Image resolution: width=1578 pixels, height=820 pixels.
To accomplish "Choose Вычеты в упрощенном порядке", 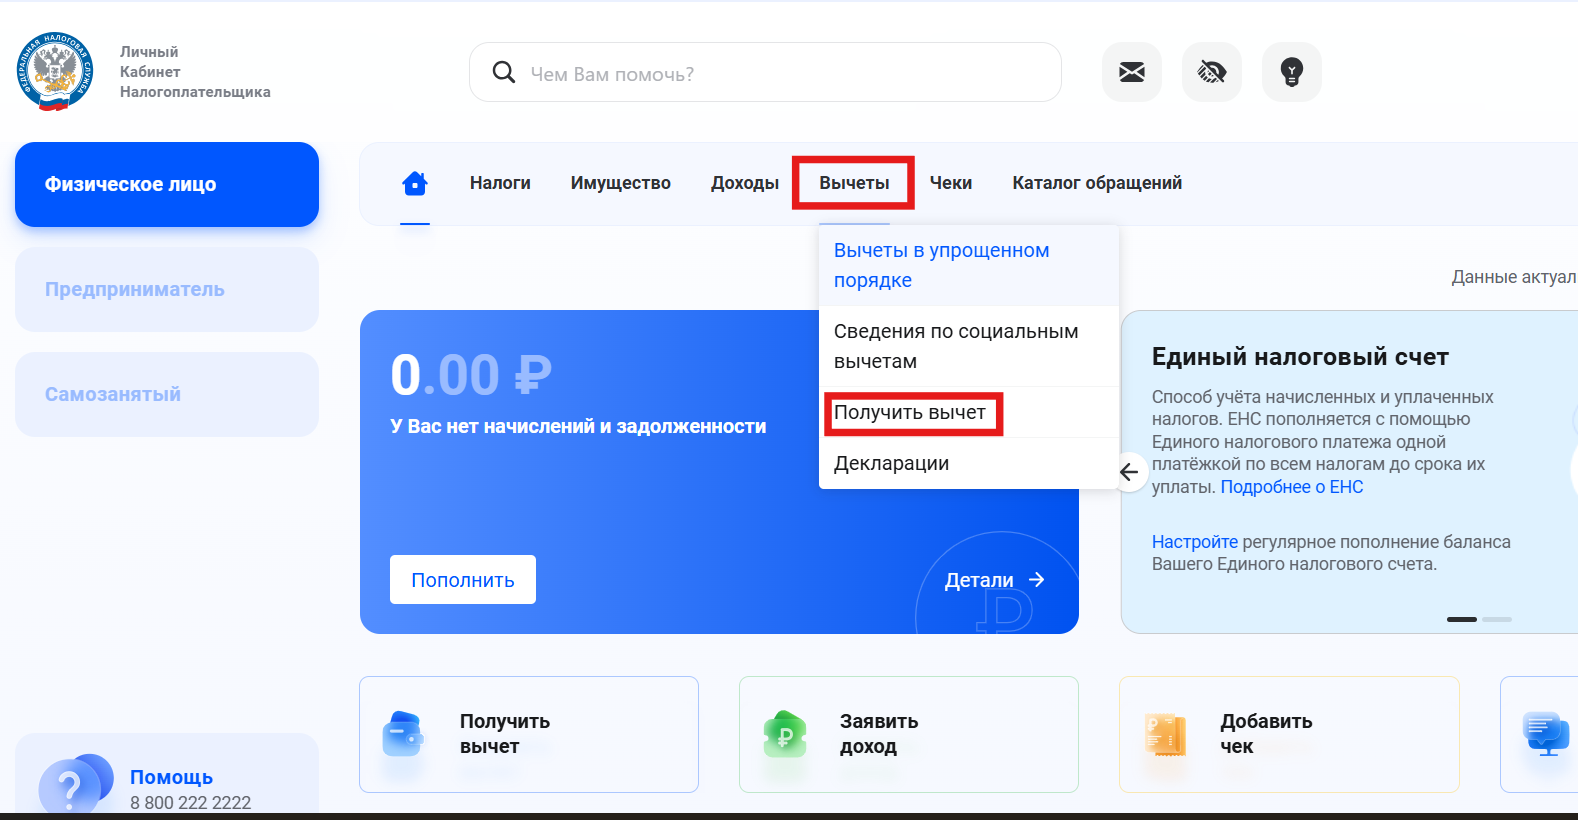I will (x=968, y=265).
